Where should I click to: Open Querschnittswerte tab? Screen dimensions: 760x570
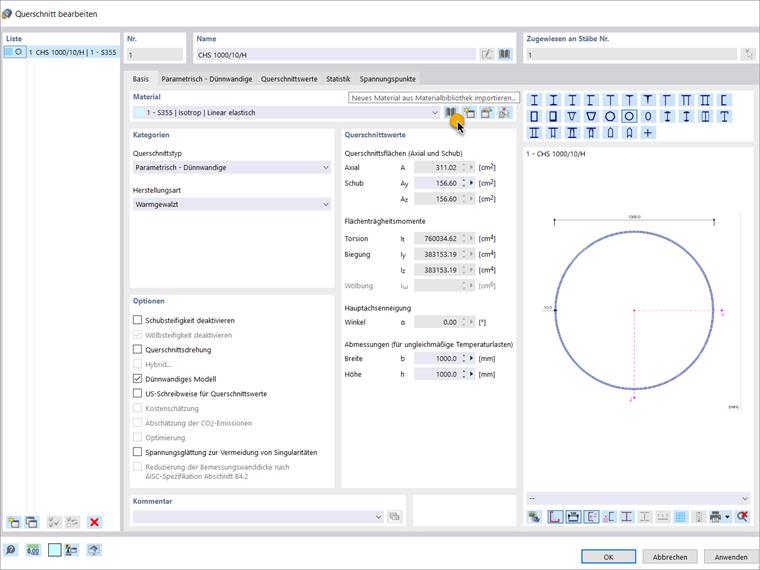289,79
